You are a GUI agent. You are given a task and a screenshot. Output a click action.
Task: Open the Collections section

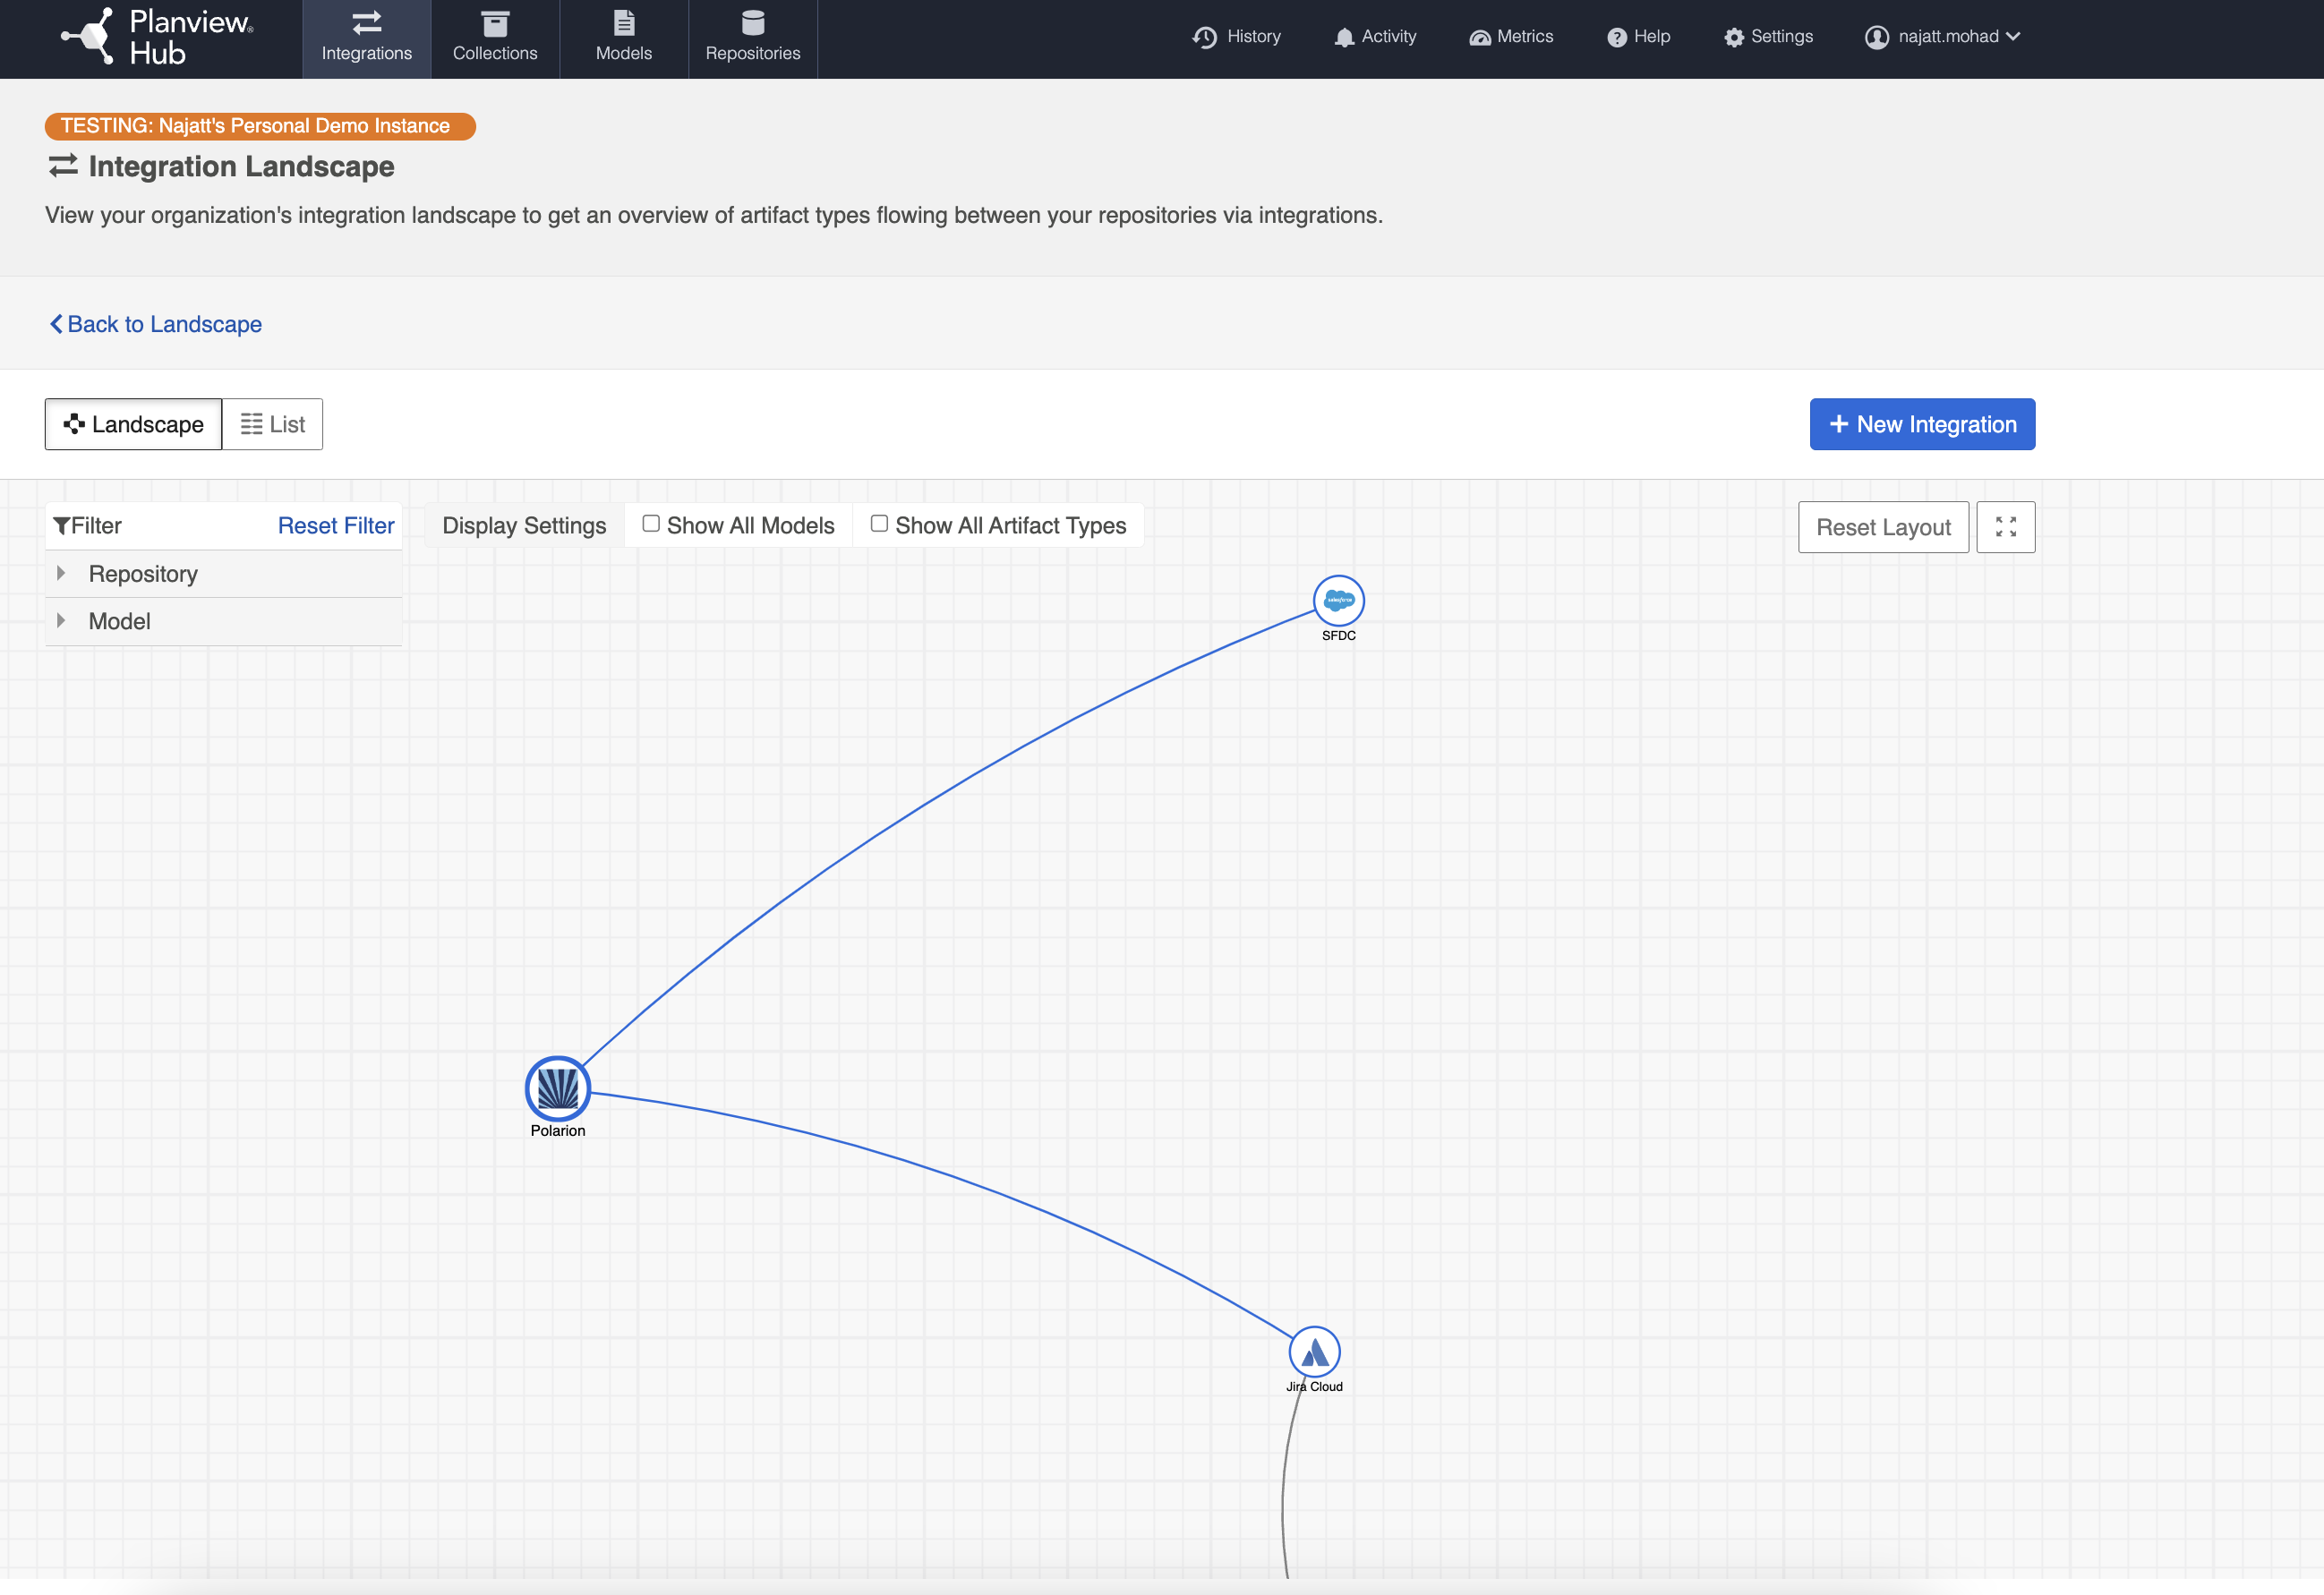click(x=495, y=38)
